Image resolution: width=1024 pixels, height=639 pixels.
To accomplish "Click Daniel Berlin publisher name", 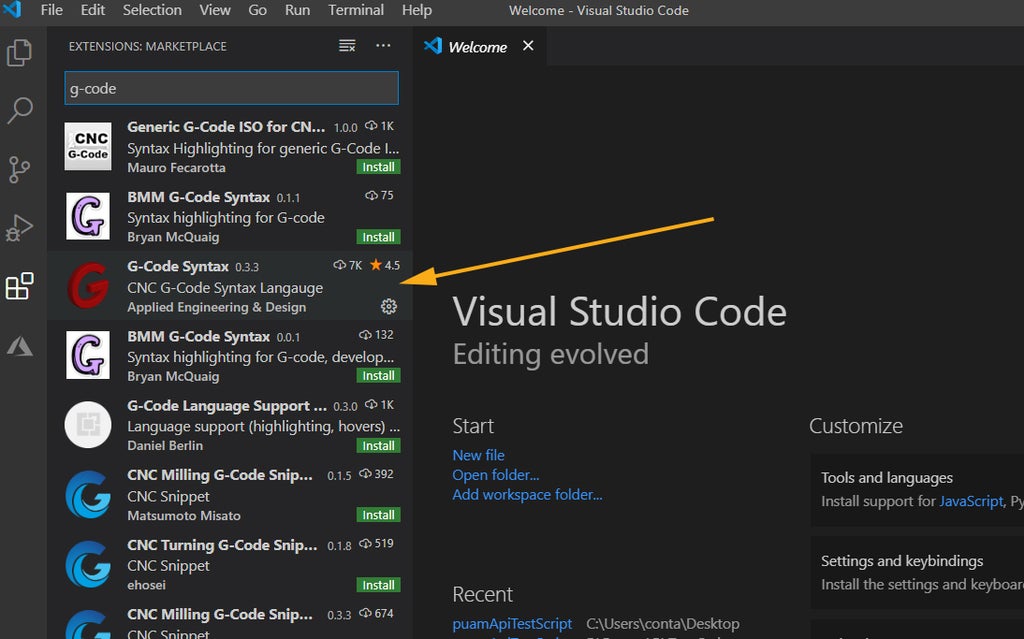I will (x=165, y=446).
